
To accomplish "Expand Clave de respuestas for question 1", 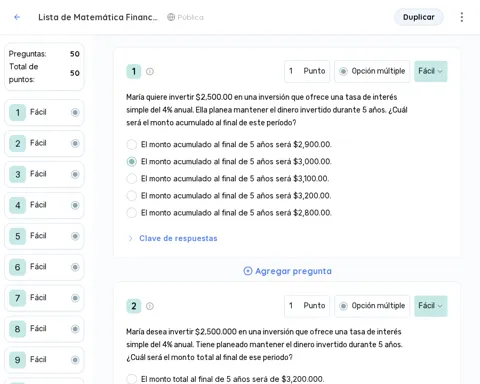I will pyautogui.click(x=173, y=238).
